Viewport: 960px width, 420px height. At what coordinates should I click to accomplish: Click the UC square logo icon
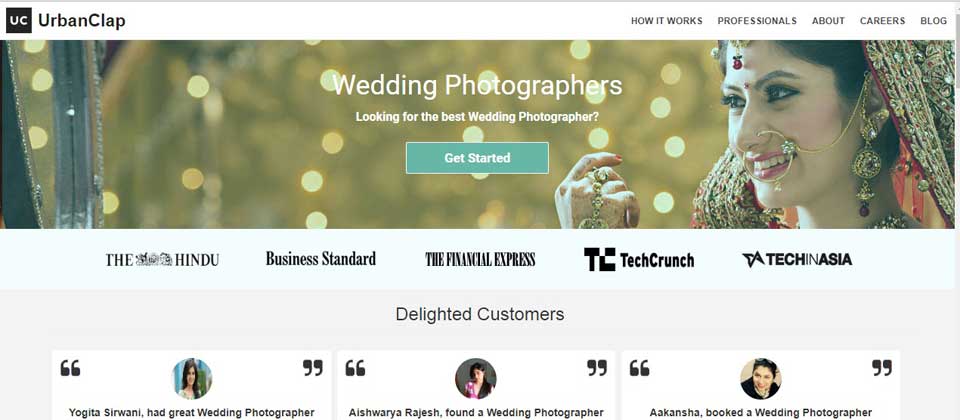point(19,20)
